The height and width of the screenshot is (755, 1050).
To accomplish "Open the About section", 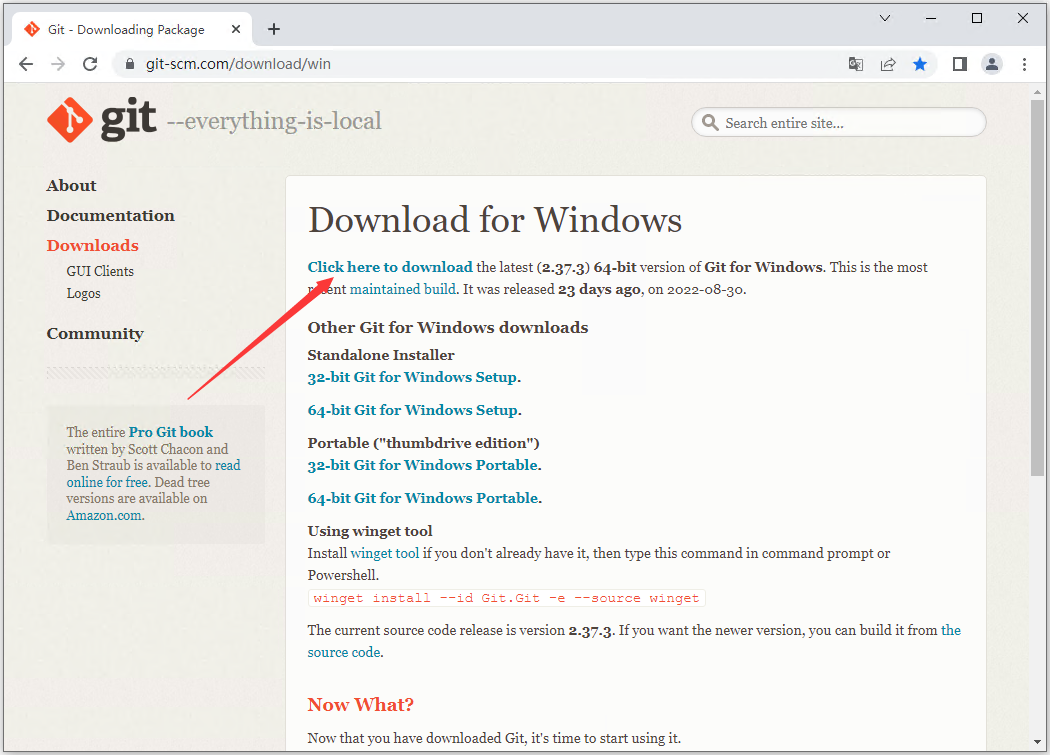I will [x=72, y=186].
